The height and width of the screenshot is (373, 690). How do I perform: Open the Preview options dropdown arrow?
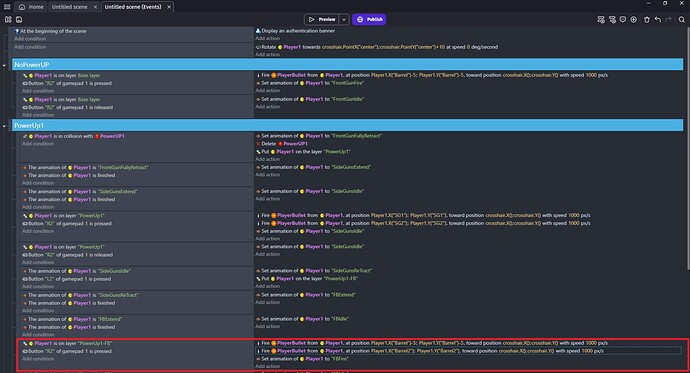[344, 19]
